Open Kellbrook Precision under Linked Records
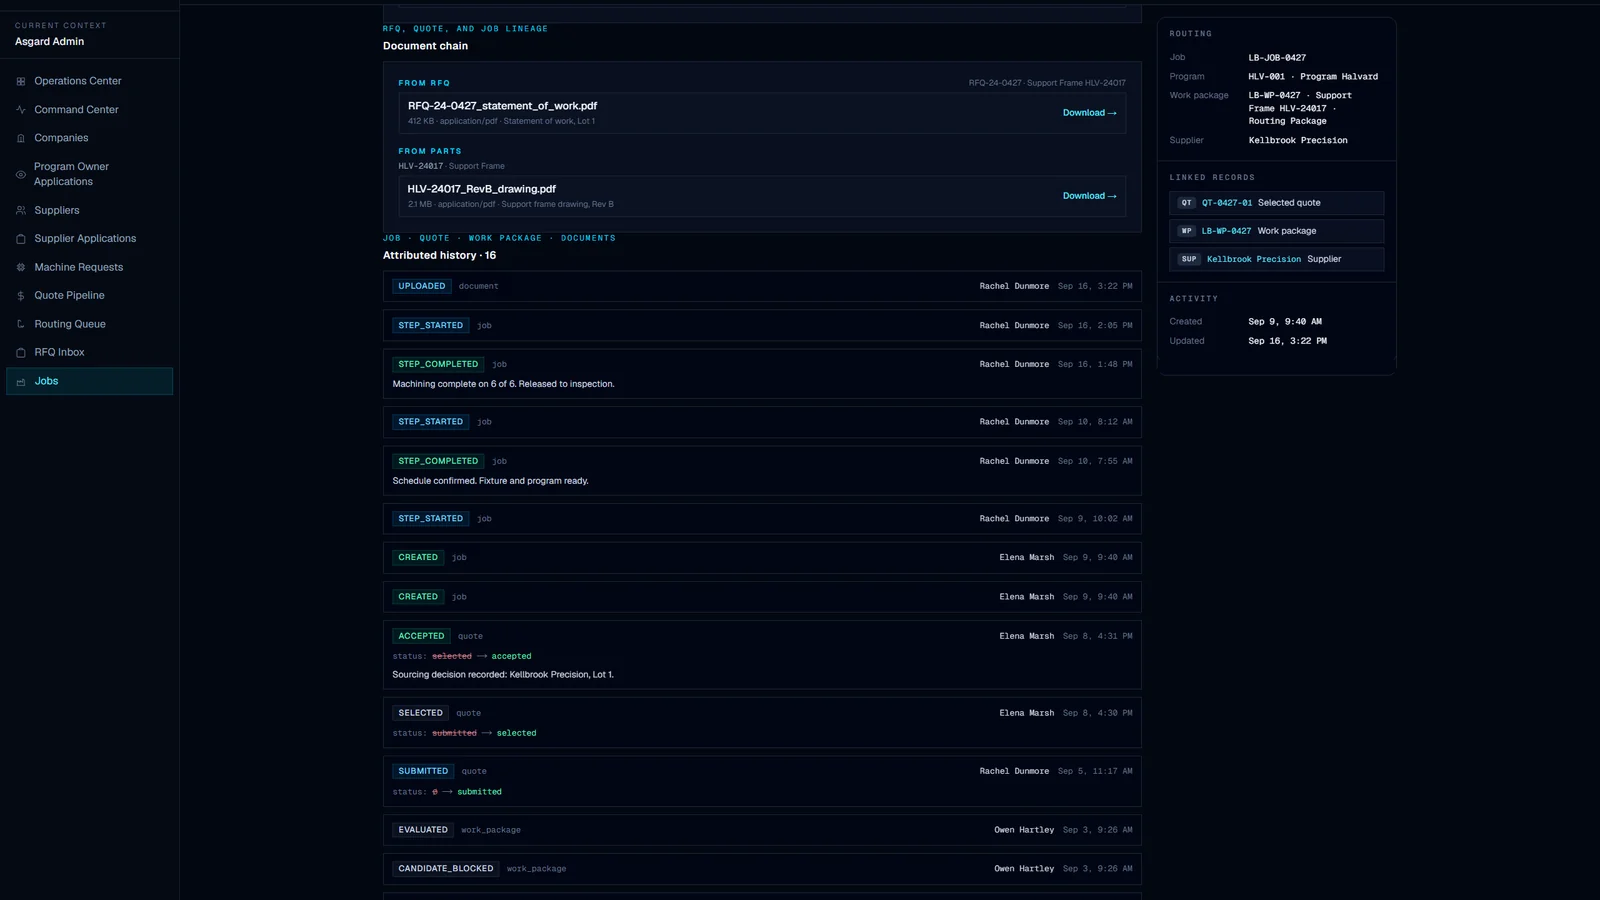This screenshot has width=1600, height=900. (1276, 259)
